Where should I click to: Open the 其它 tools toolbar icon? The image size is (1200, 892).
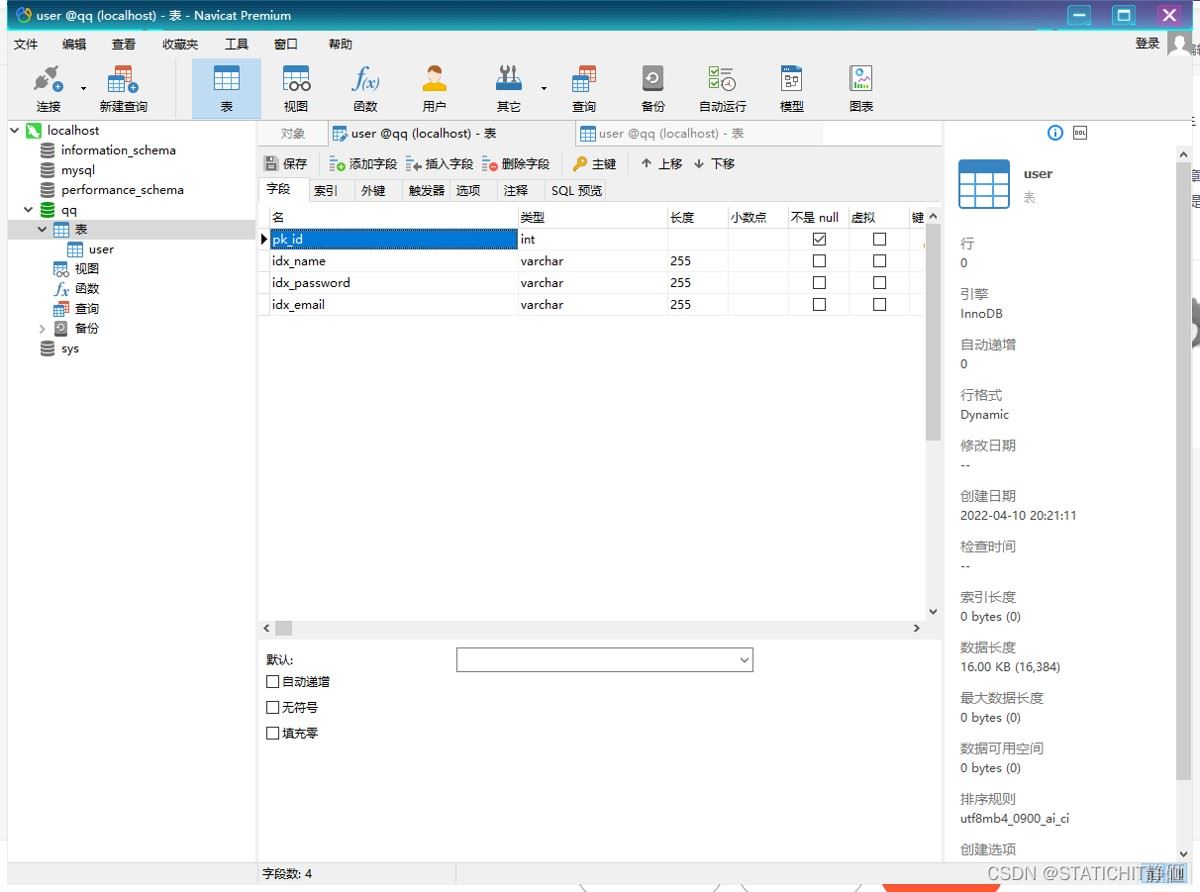tap(509, 89)
